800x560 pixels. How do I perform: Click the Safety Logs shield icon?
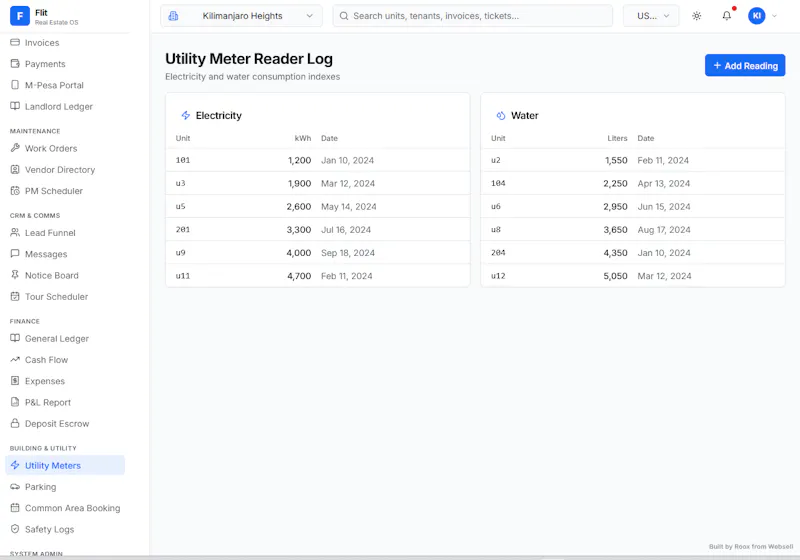click(x=15, y=529)
